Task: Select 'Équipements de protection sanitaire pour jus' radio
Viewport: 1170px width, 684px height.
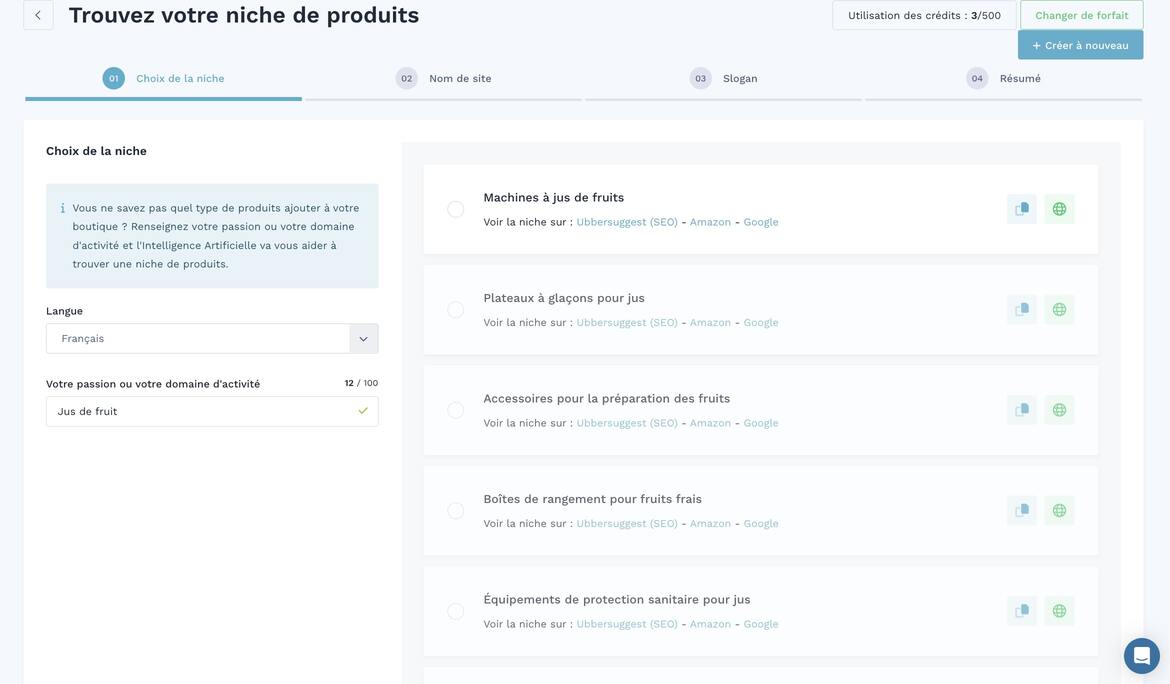Action: pos(455,611)
